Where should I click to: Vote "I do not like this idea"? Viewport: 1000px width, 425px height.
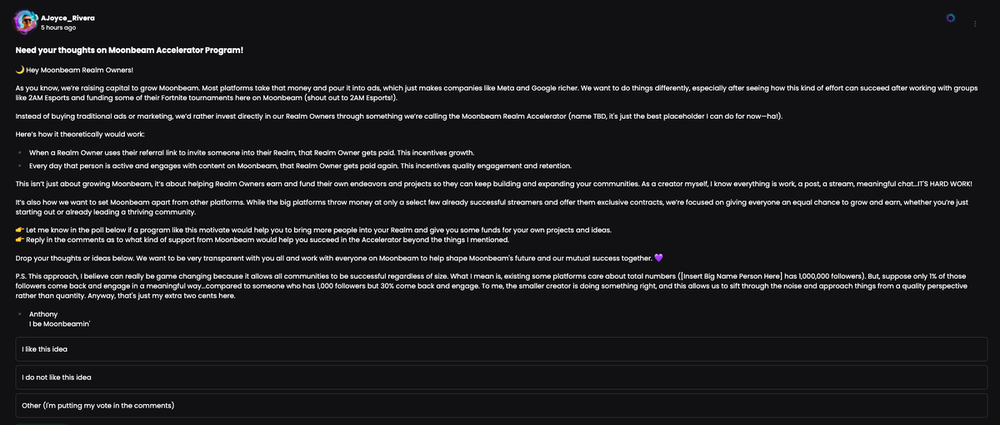(502, 377)
